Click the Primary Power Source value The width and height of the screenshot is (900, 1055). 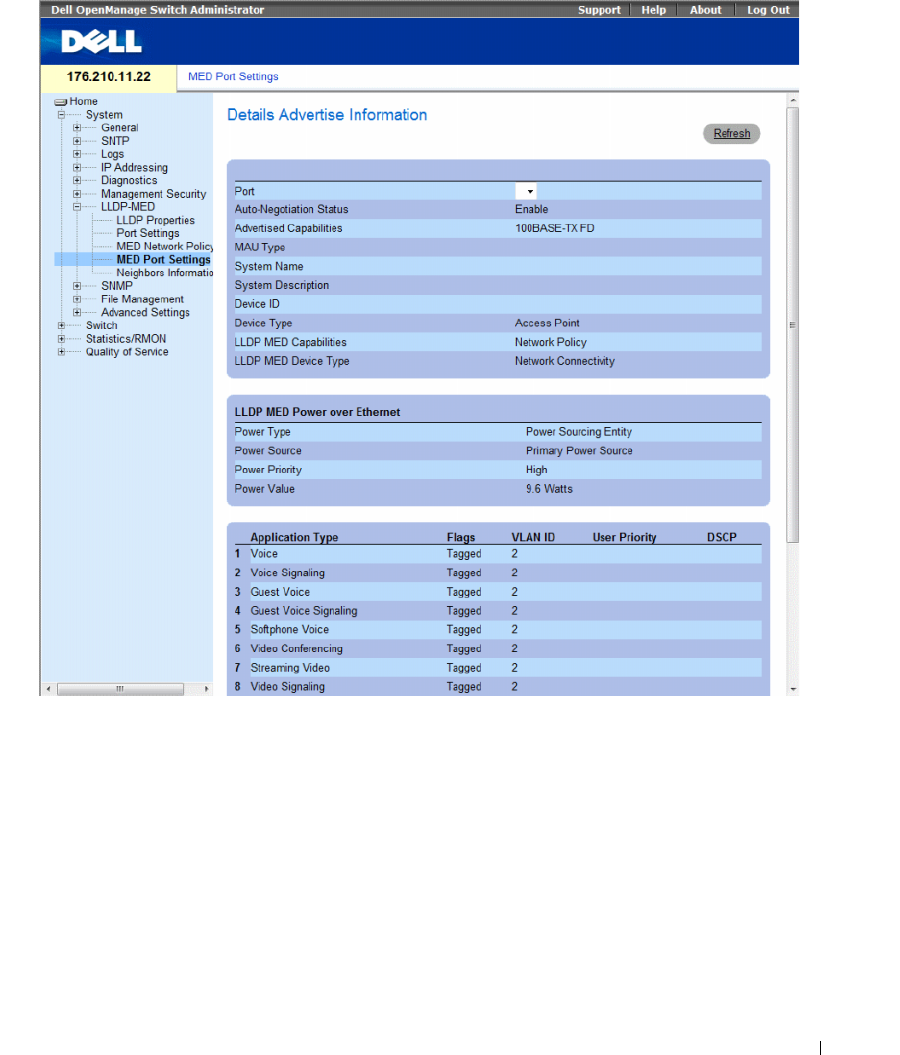[578, 451]
